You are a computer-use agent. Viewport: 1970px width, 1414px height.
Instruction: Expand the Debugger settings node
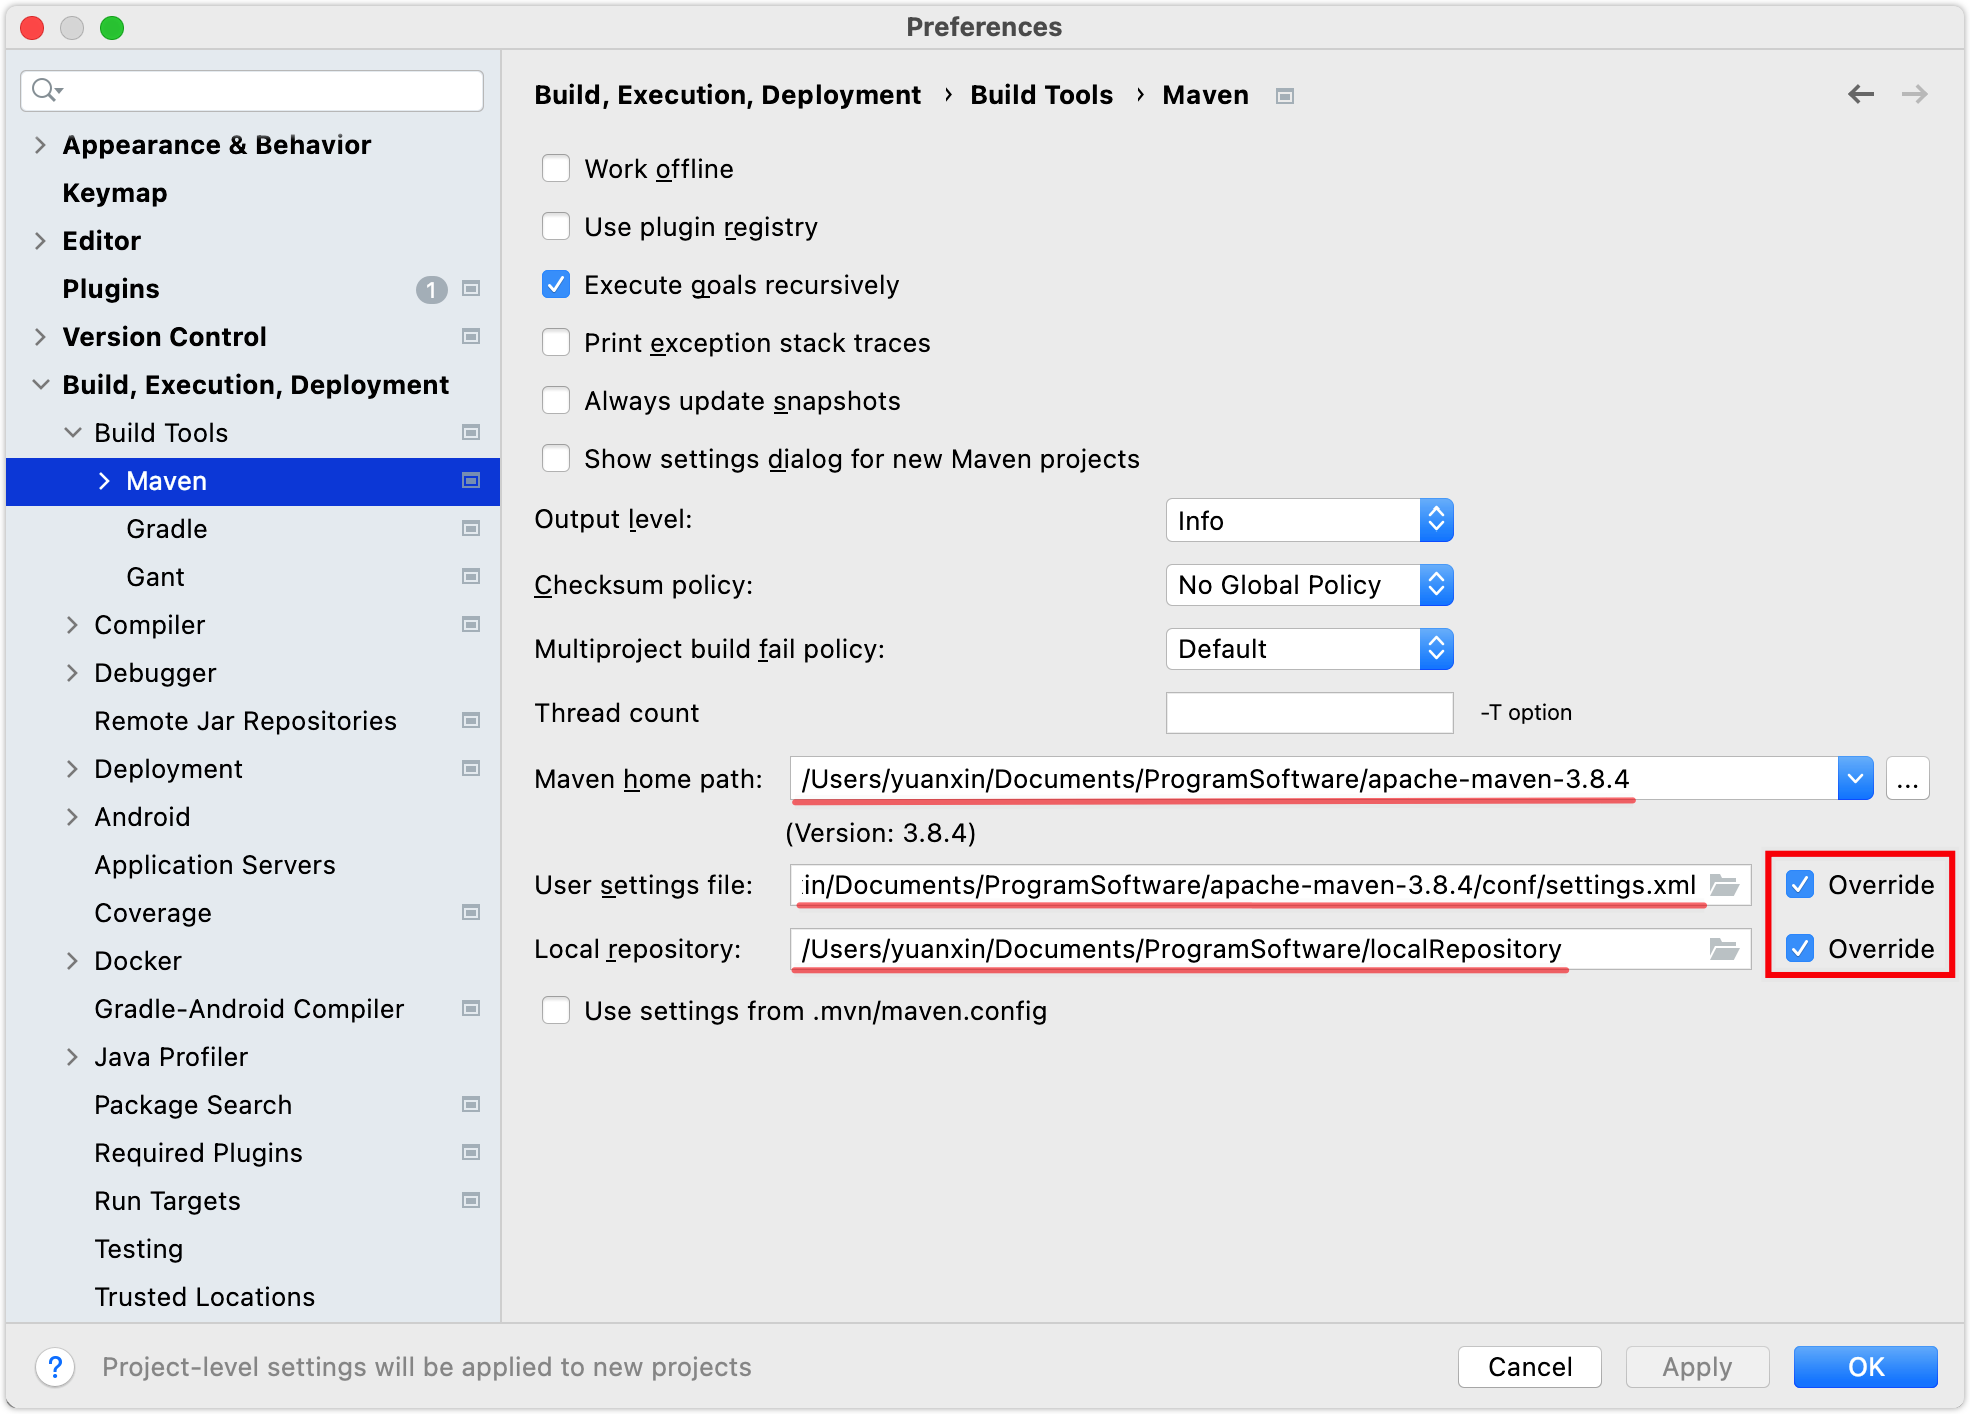(72, 673)
